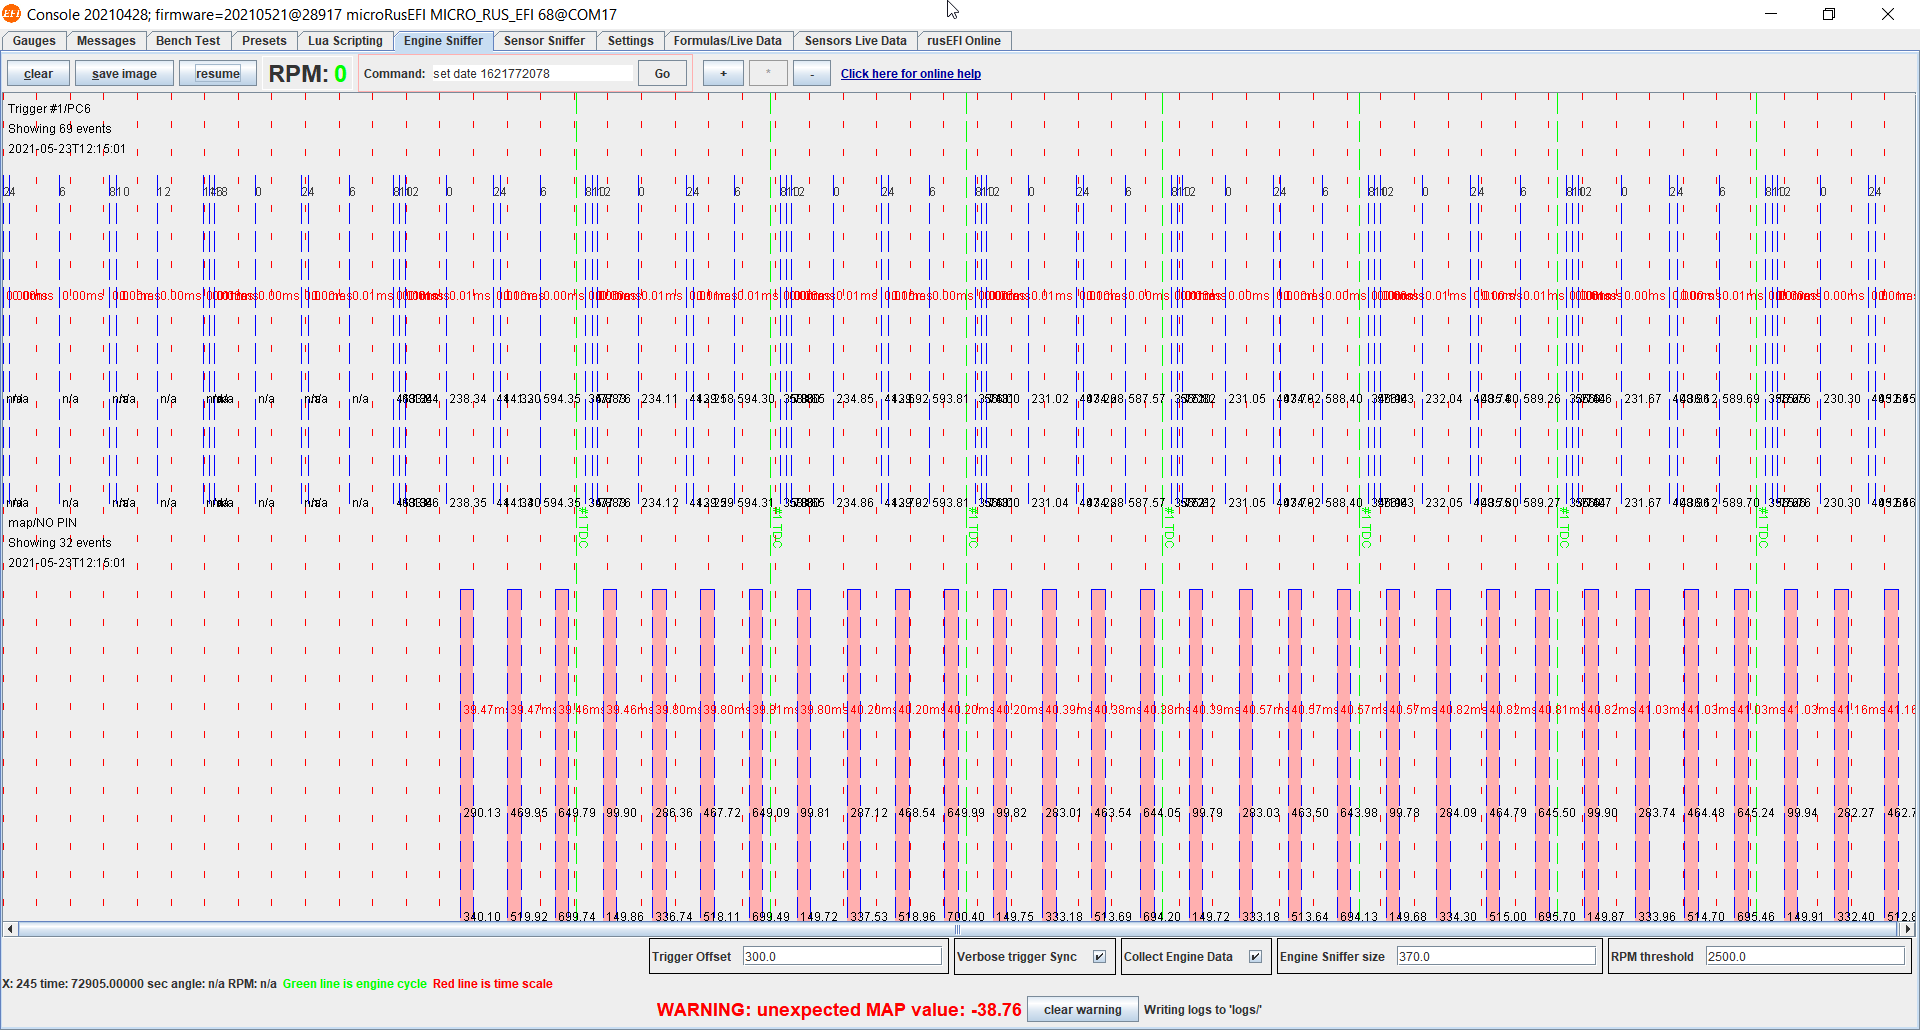
Task: Open the rusEFI Online tab
Action: click(x=963, y=41)
